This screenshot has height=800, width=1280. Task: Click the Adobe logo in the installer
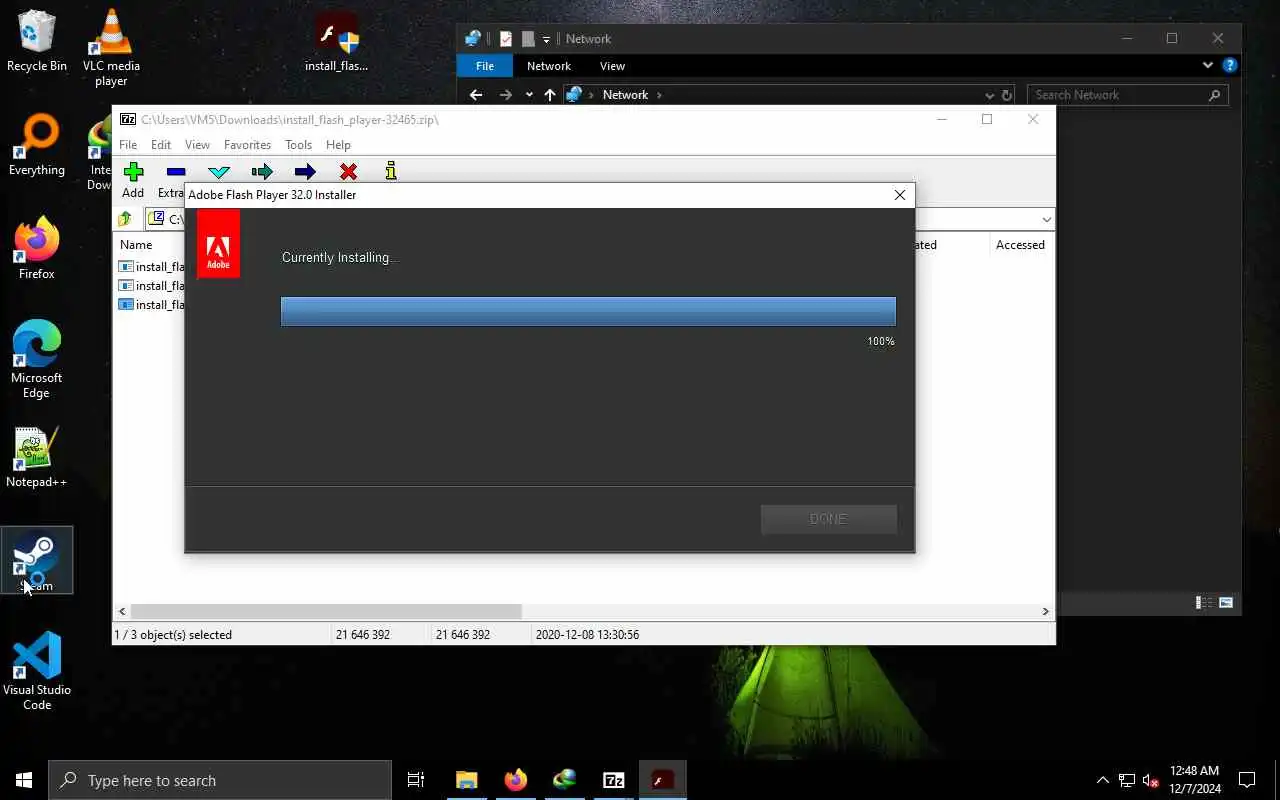click(218, 243)
